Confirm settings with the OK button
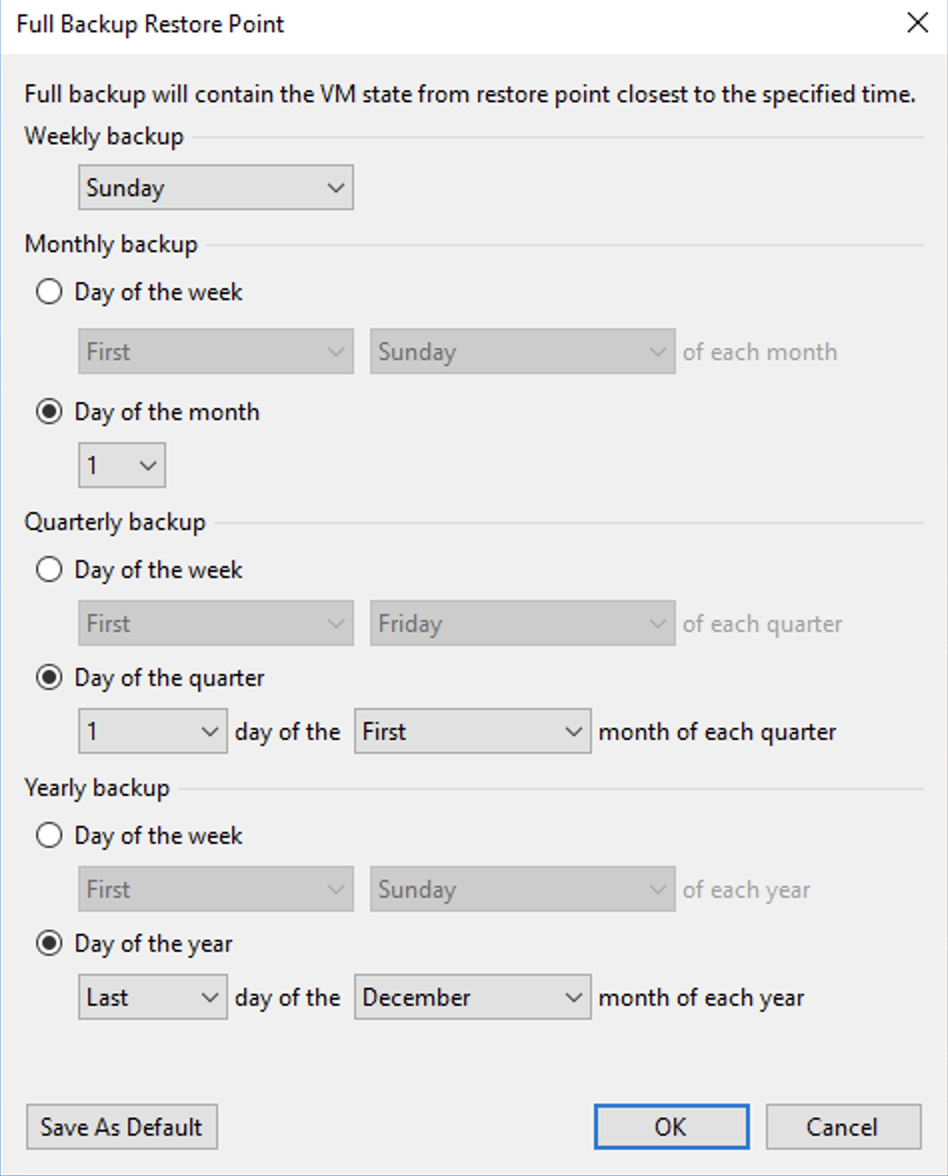Image resolution: width=948 pixels, height=1176 pixels. coord(671,1127)
